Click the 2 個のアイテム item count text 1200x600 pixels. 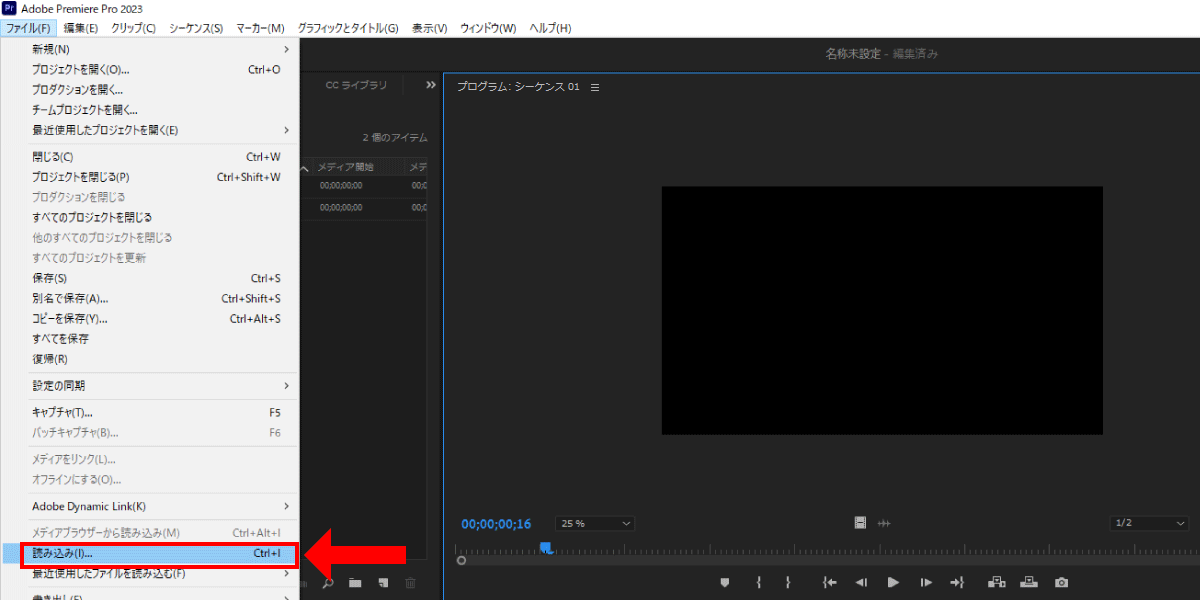[x=395, y=137]
